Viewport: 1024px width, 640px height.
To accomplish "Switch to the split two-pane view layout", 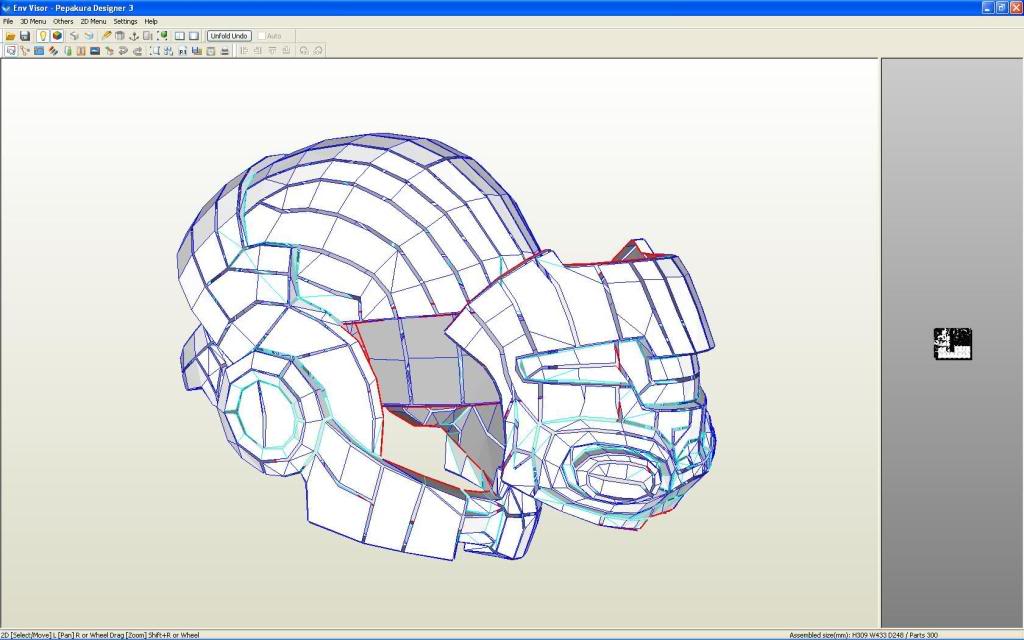I will [x=180, y=36].
